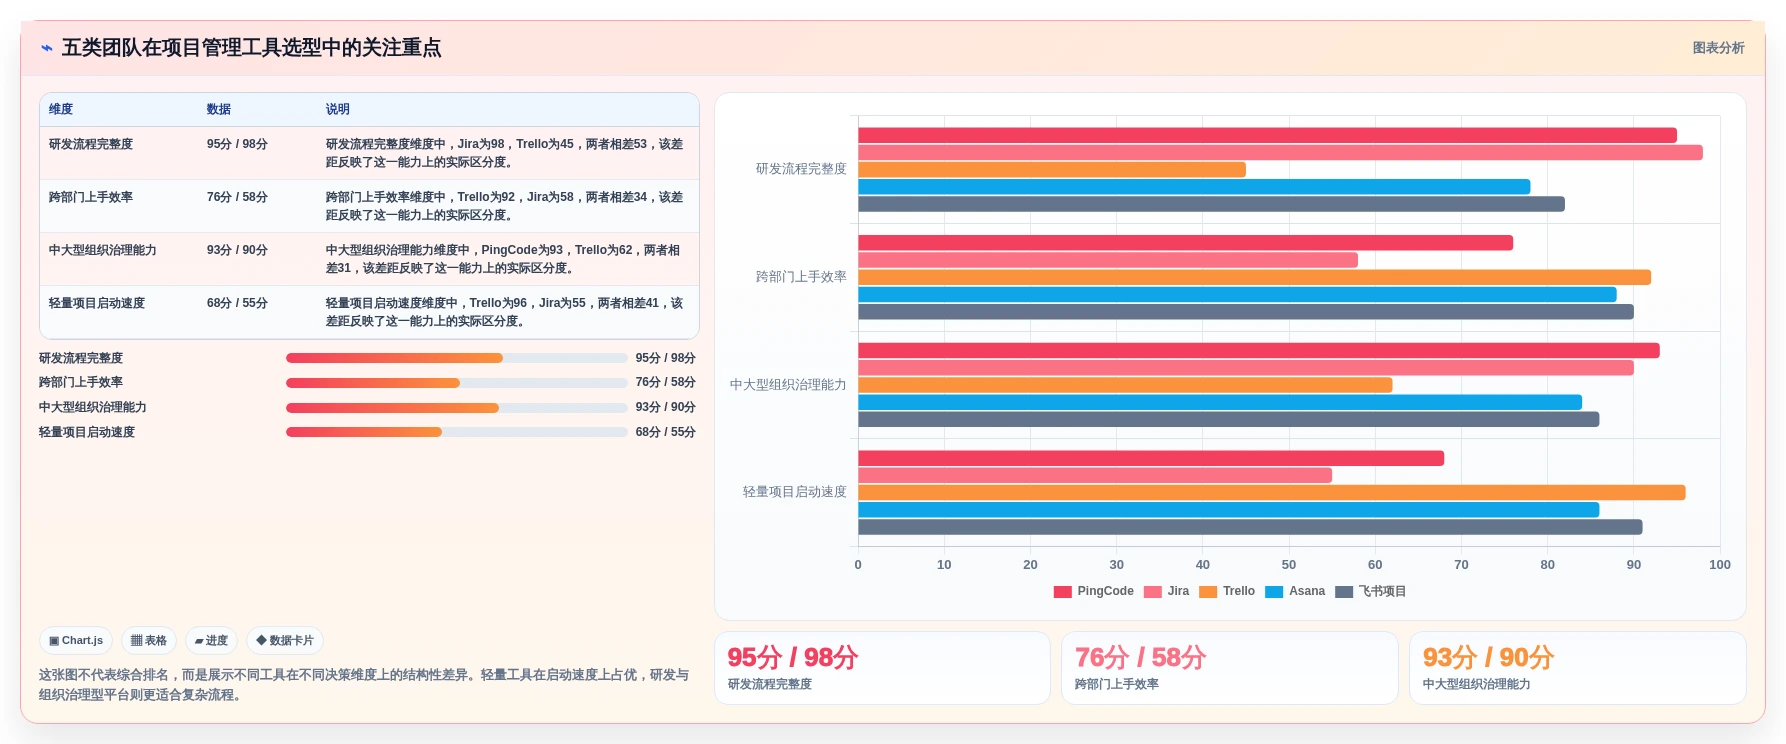
Task: Click table cell value 76分 / 58分
Action: 237,197
